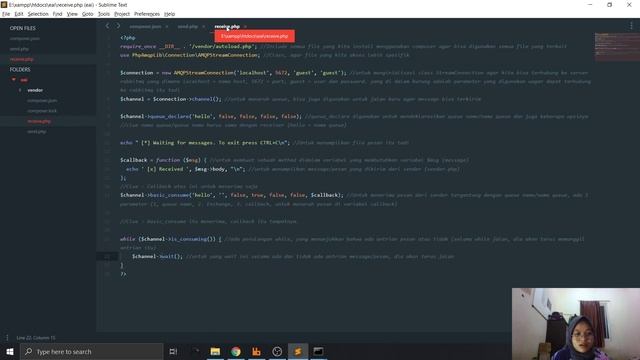Open the View menu
This screenshot has height=360, width=640.
coord(72,14)
